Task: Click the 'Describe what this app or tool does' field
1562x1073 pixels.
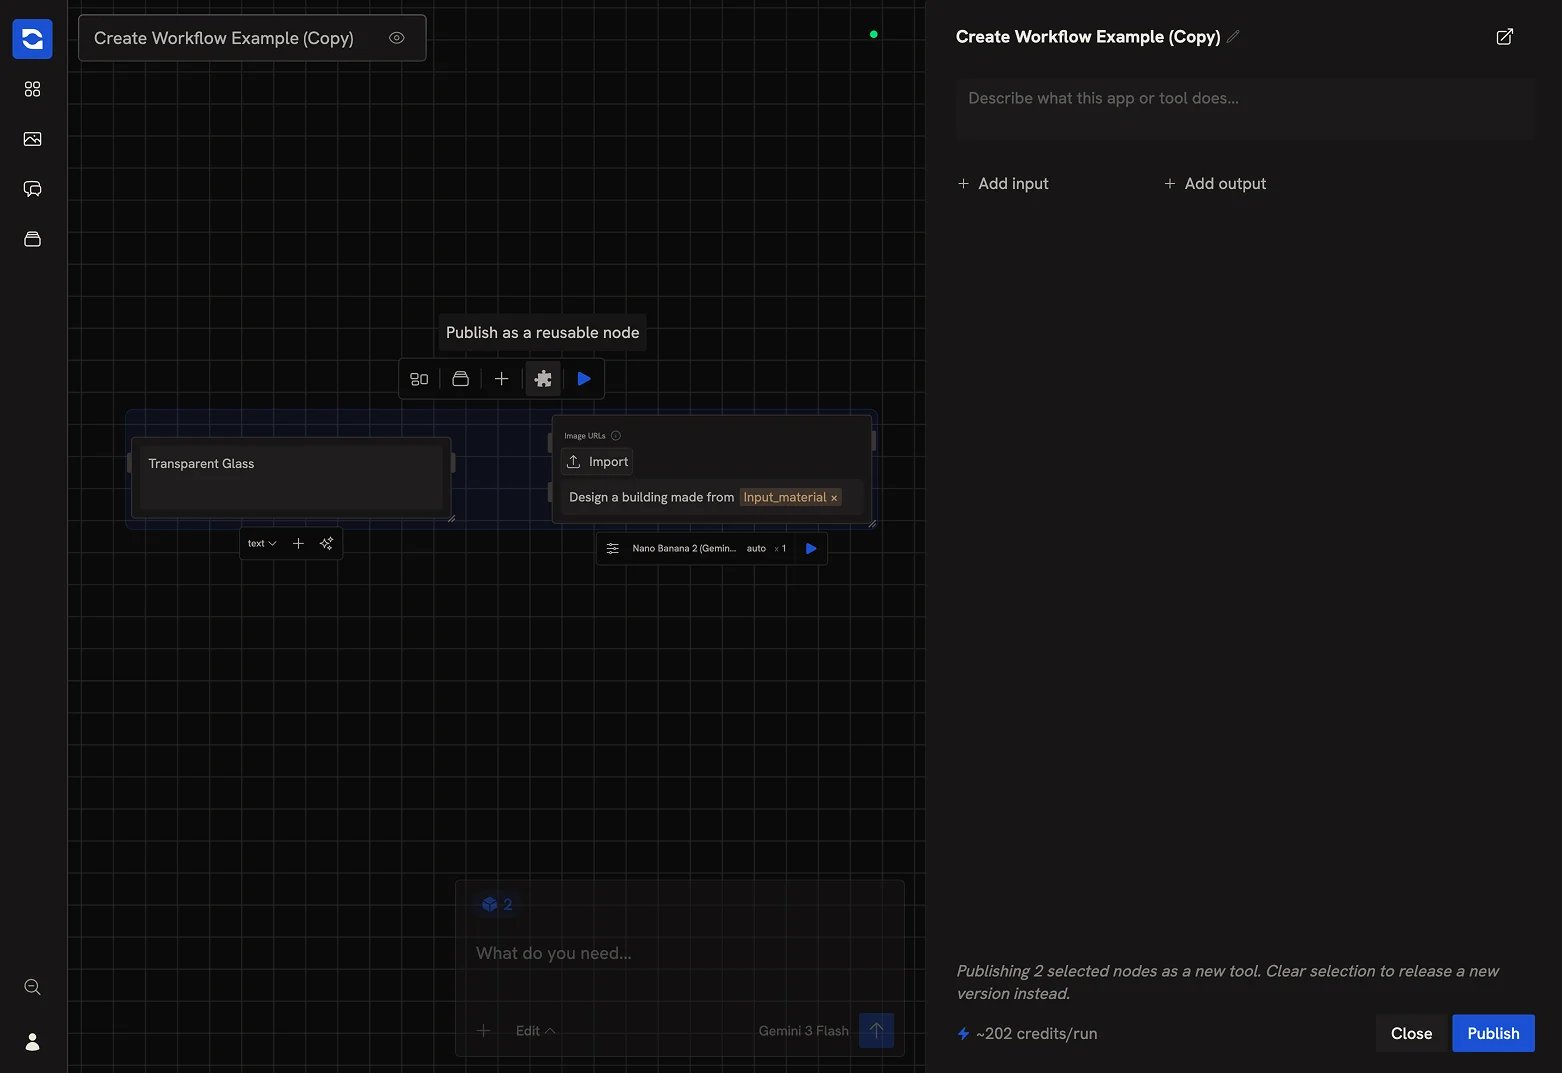Action: pos(1245,108)
